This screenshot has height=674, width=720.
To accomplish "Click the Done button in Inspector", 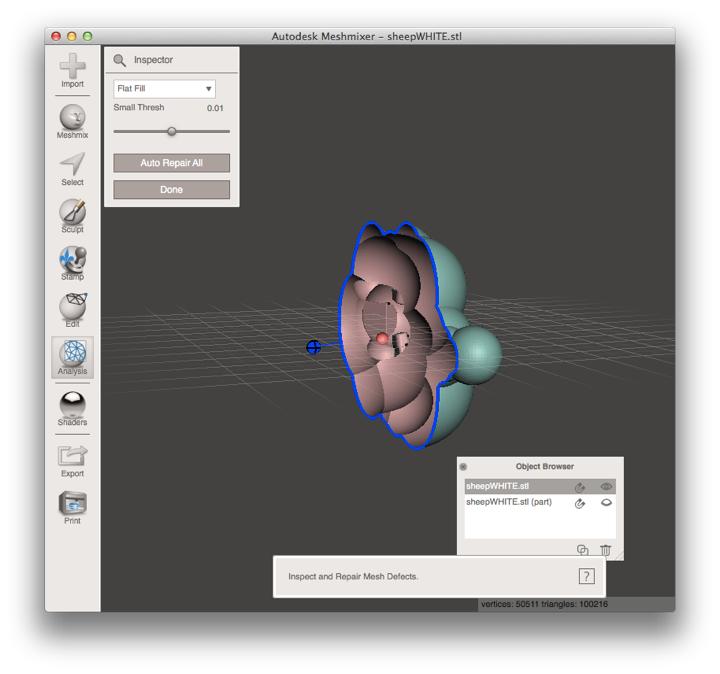I will 171,189.
